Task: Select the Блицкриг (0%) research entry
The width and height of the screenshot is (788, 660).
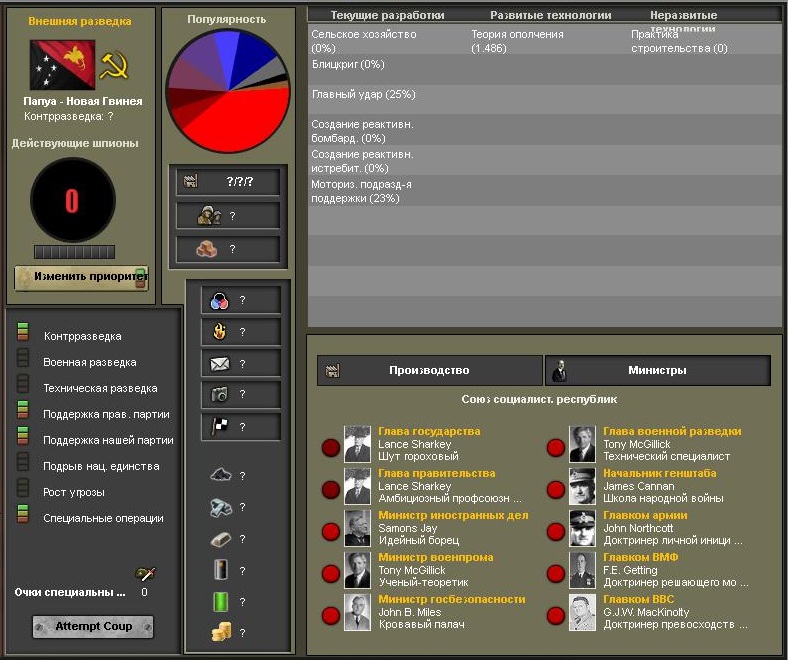Action: [x=348, y=64]
